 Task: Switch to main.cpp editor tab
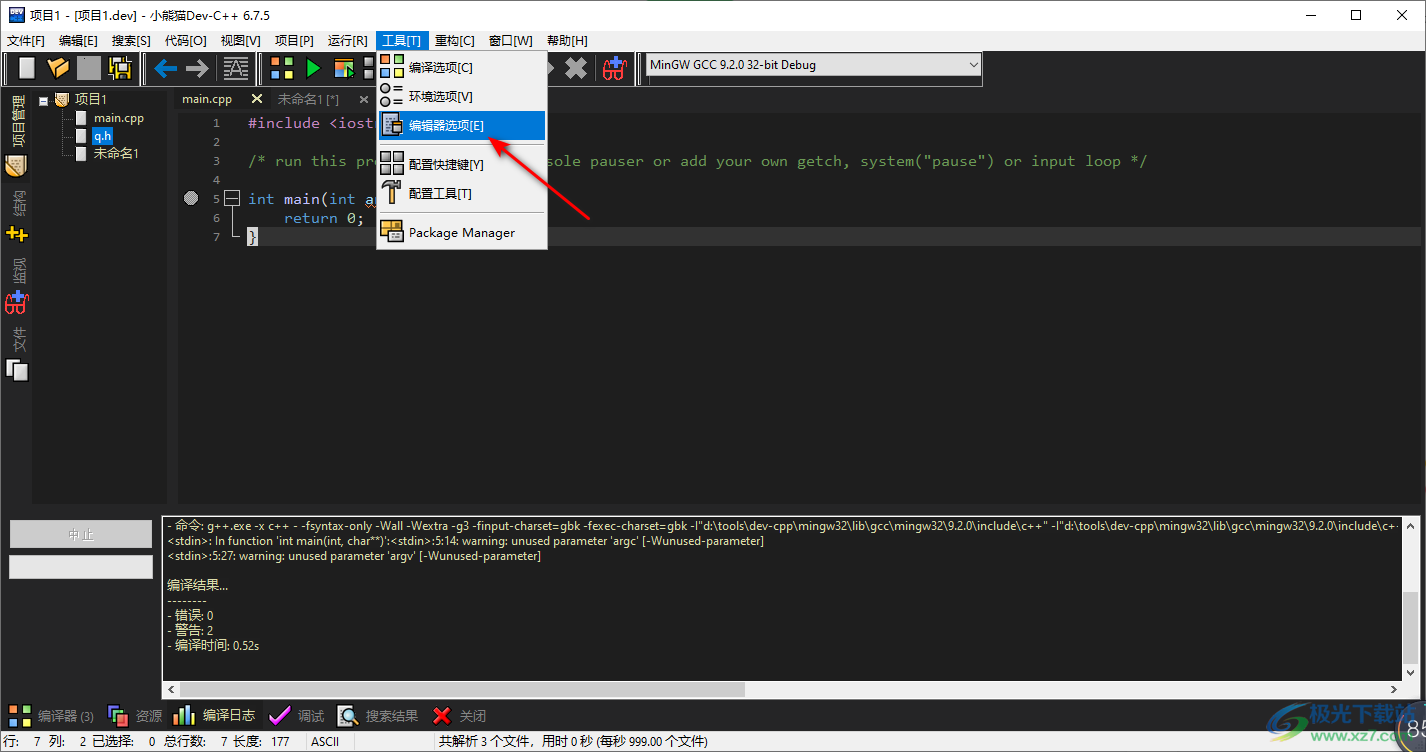click(x=207, y=99)
